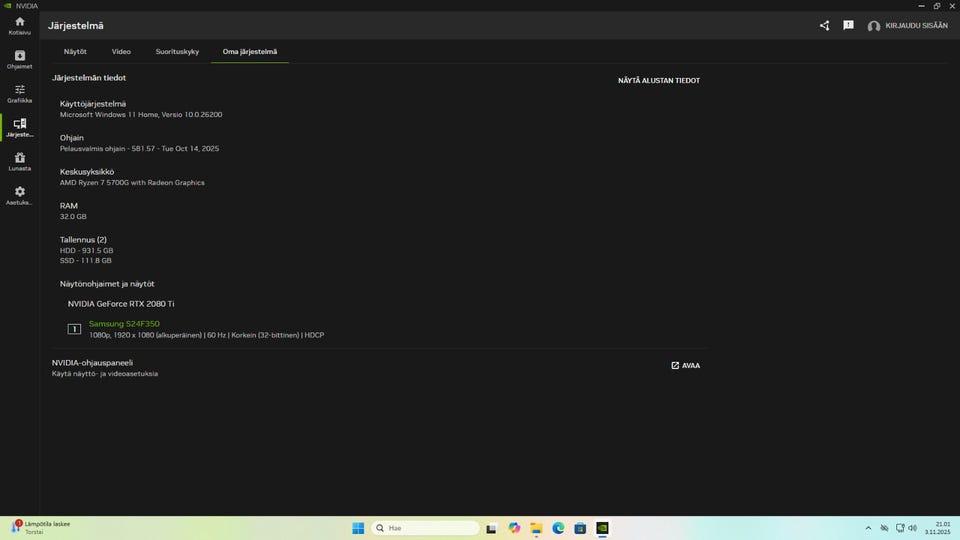
Task: Launch Microsoft Edge from the taskbar
Action: pos(558,528)
